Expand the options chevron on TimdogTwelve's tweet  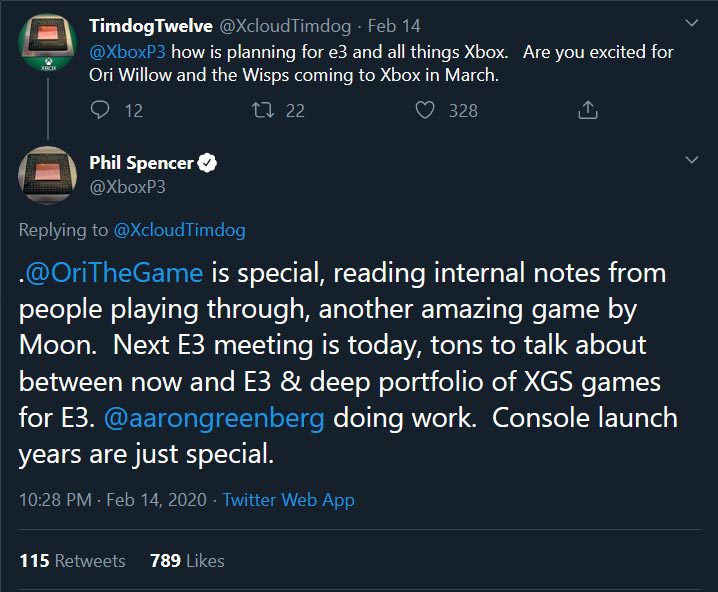pyautogui.click(x=691, y=22)
